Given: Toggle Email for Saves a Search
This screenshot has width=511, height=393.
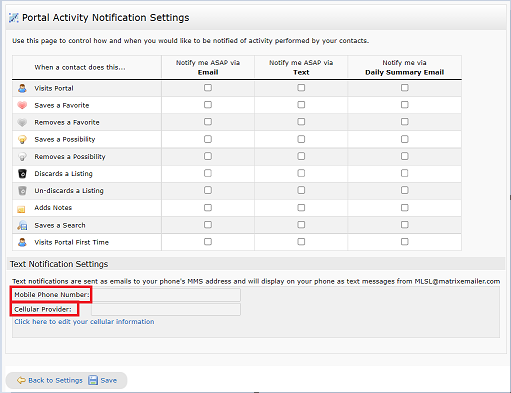Looking at the screenshot, I should (208, 225).
